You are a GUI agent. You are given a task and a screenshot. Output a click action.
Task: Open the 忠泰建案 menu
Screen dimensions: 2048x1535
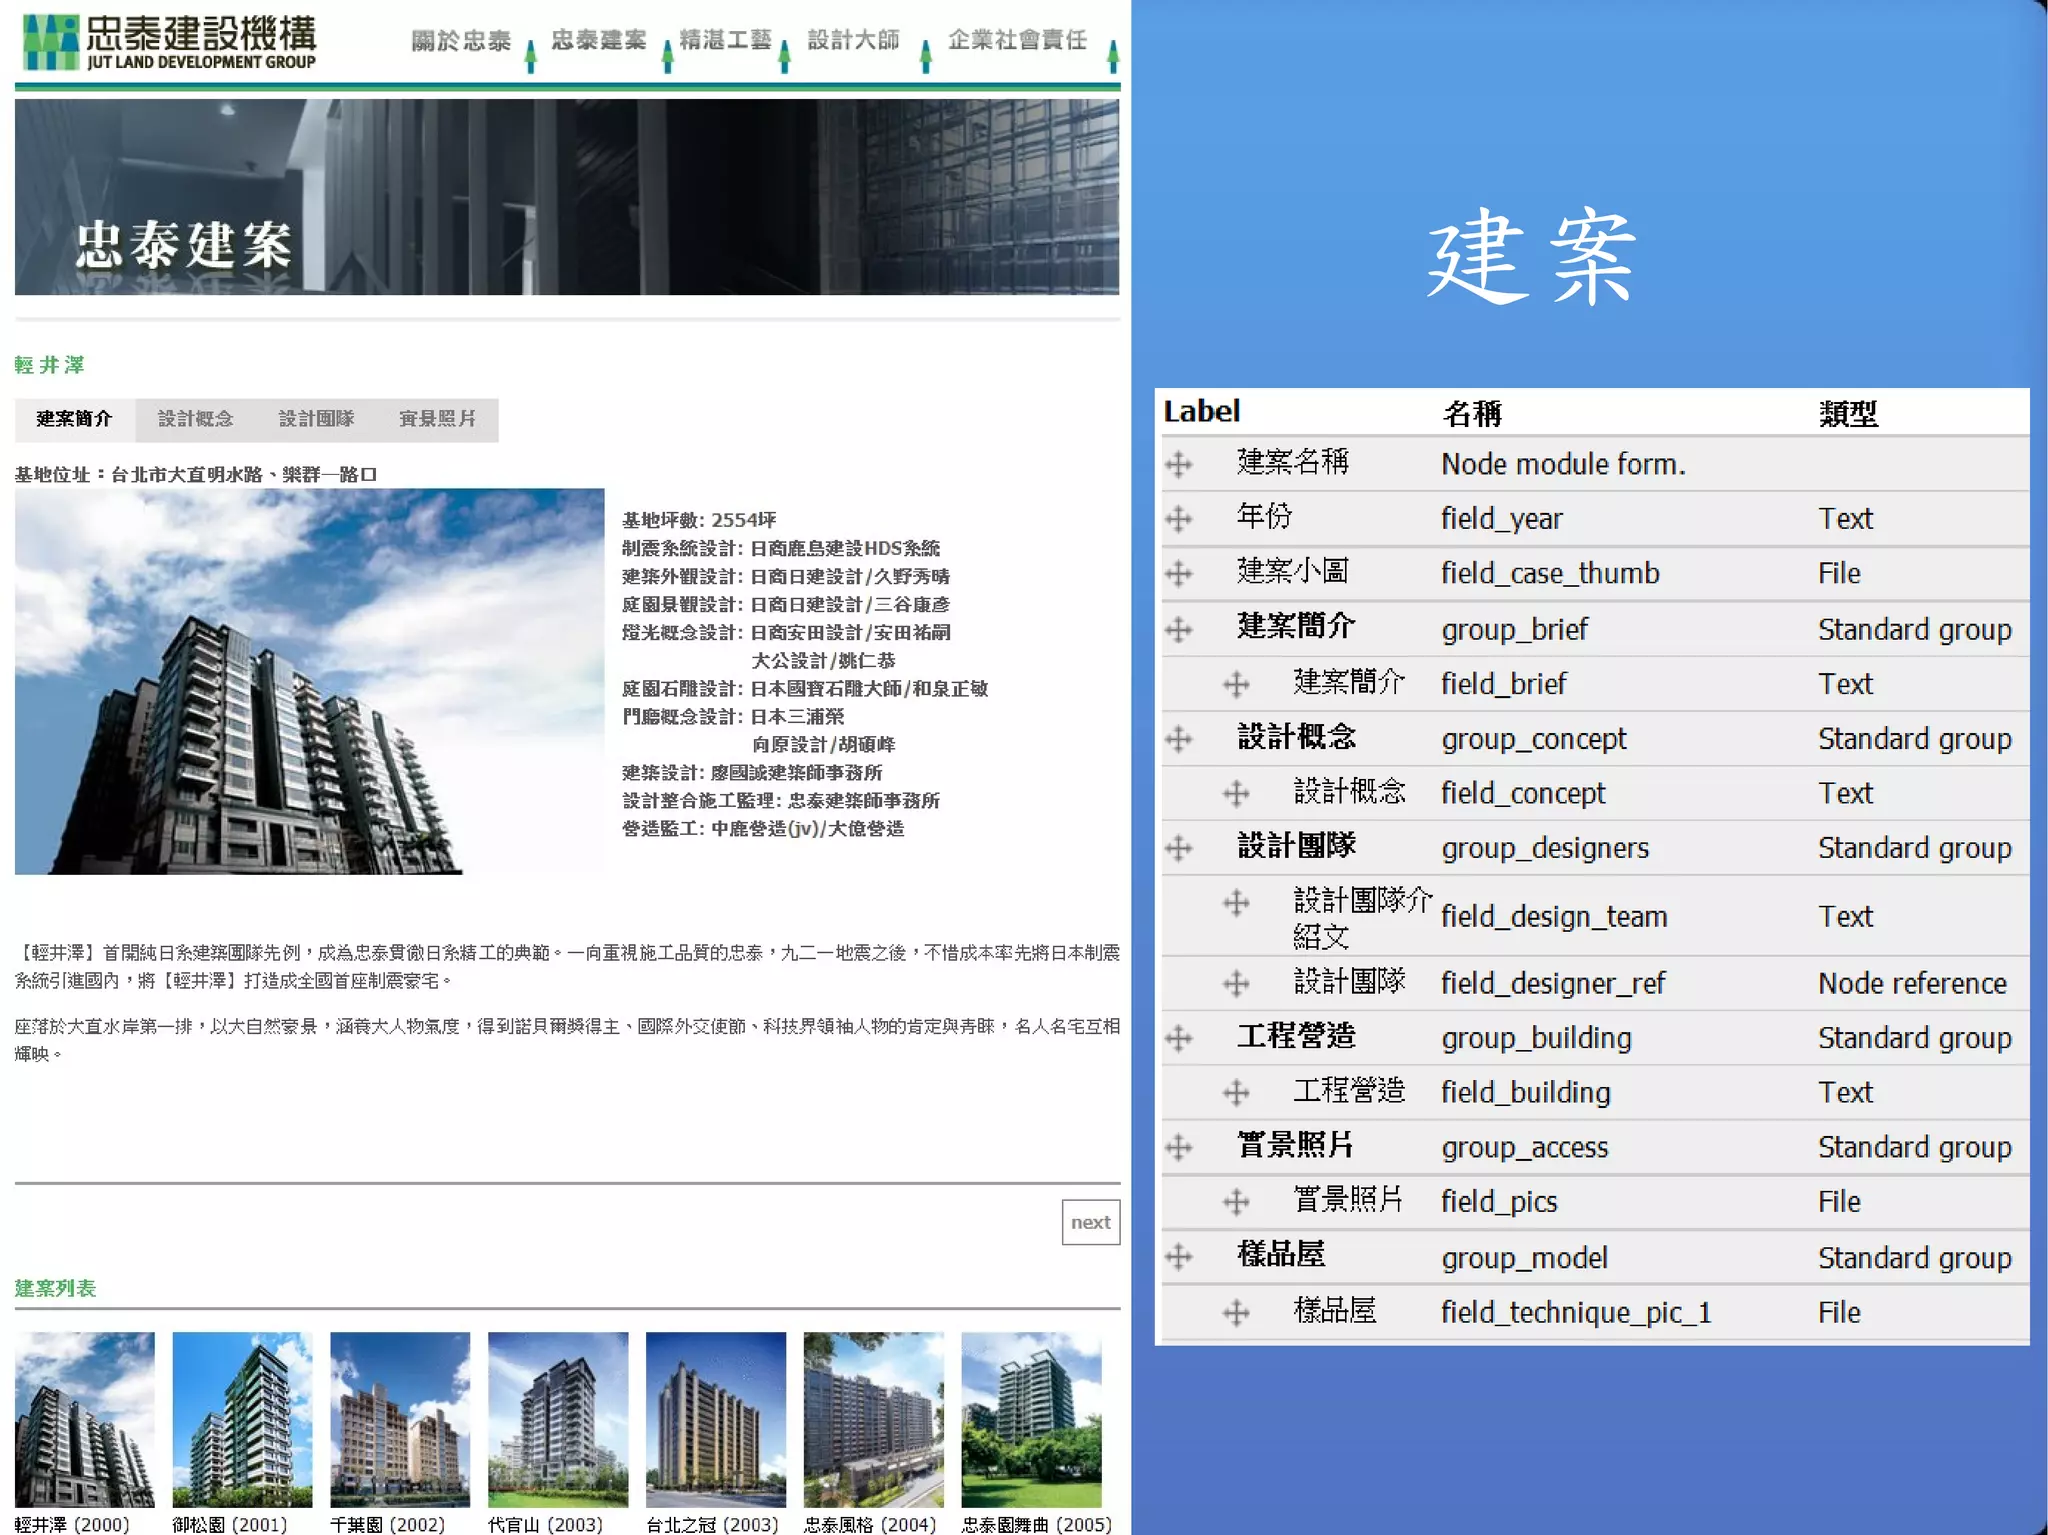point(599,40)
